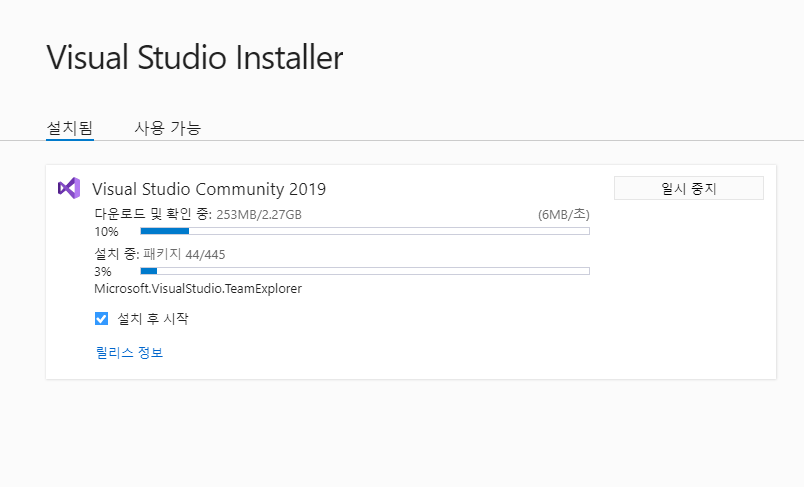The height and width of the screenshot is (487, 804).
Task: Click the Visual Studio Installer heading
Action: pyautogui.click(x=195, y=58)
